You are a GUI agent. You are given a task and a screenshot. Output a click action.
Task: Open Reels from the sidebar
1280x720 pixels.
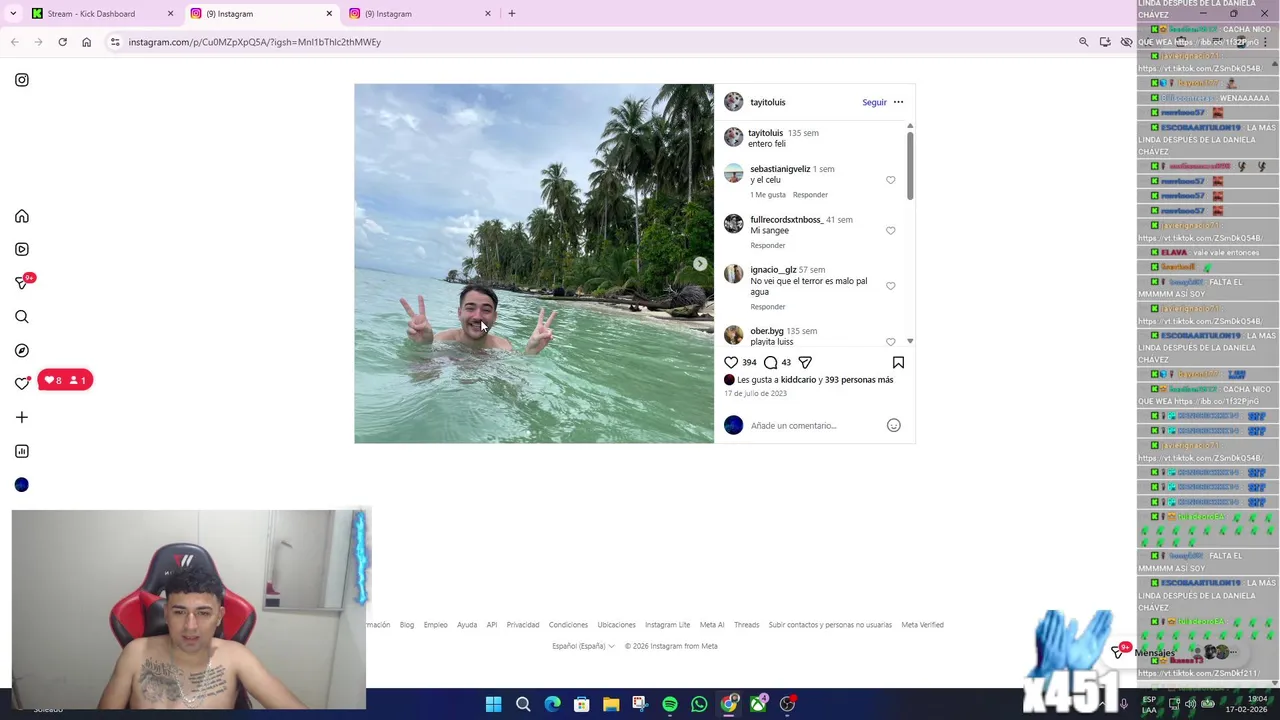[x=22, y=249]
